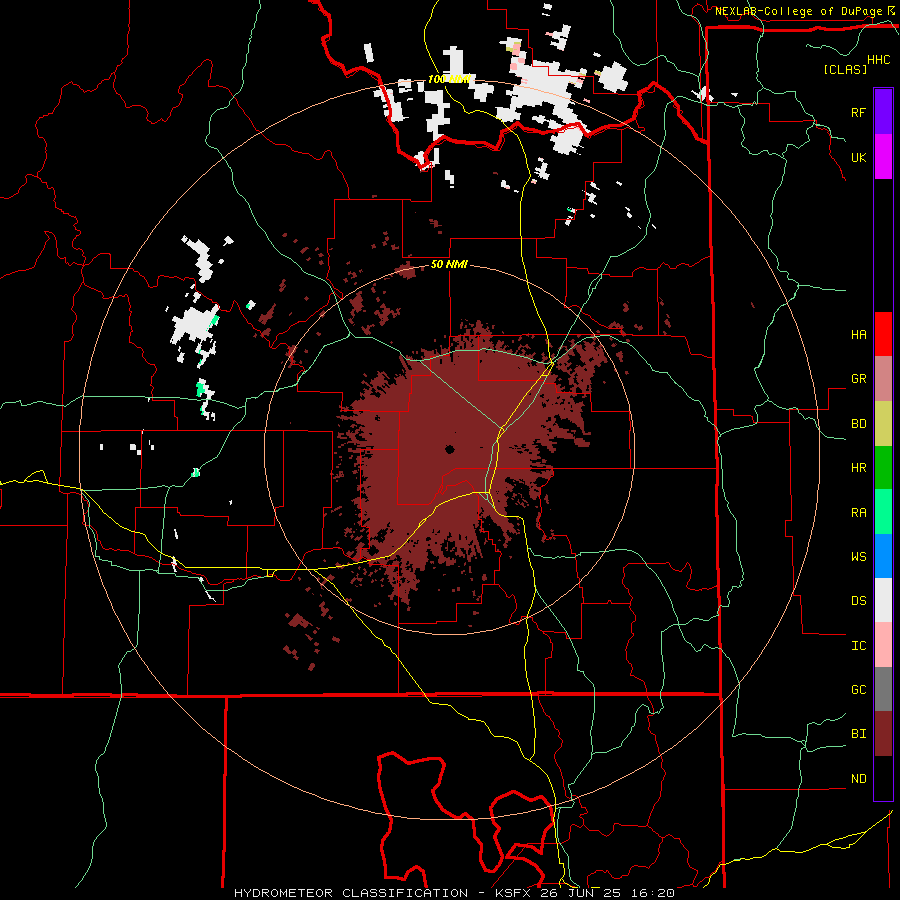Click the HR legend label
The image size is (900, 900).
[x=859, y=468]
